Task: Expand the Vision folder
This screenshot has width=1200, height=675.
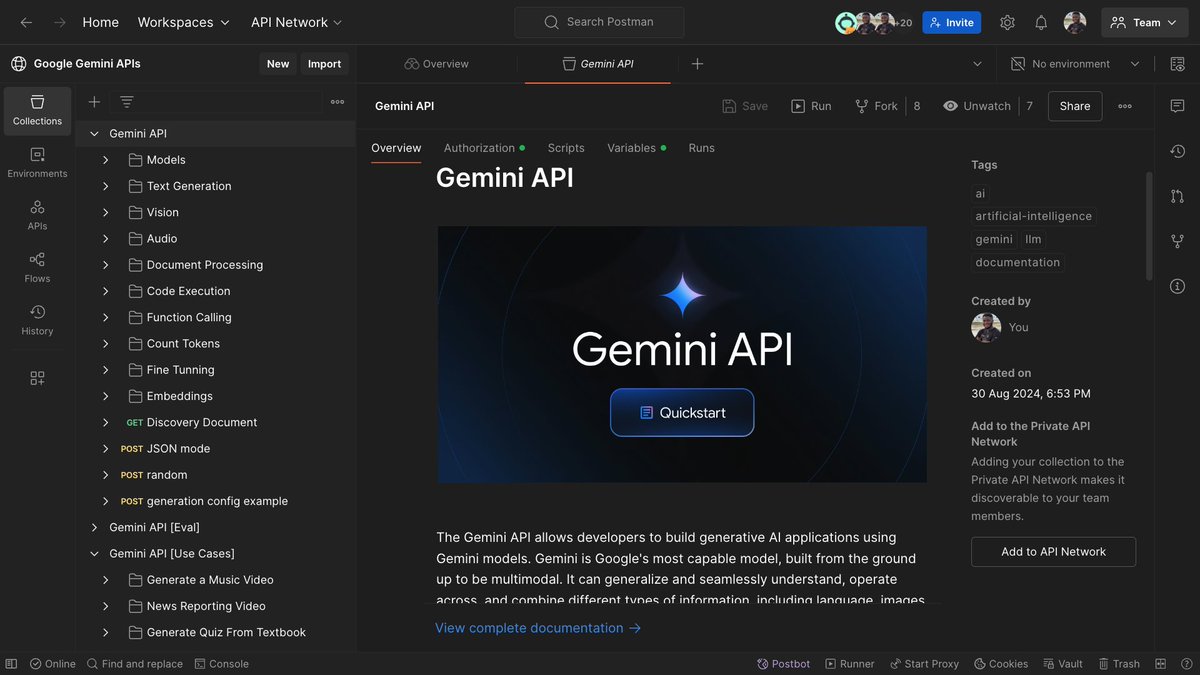Action: coord(106,212)
